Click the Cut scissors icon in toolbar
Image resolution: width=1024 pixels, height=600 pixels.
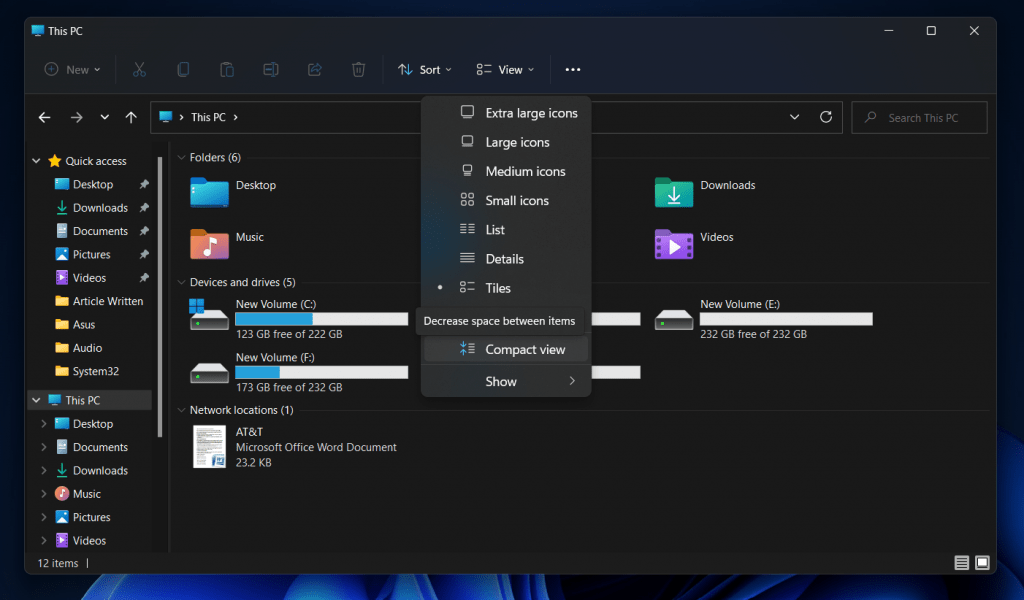[139, 70]
